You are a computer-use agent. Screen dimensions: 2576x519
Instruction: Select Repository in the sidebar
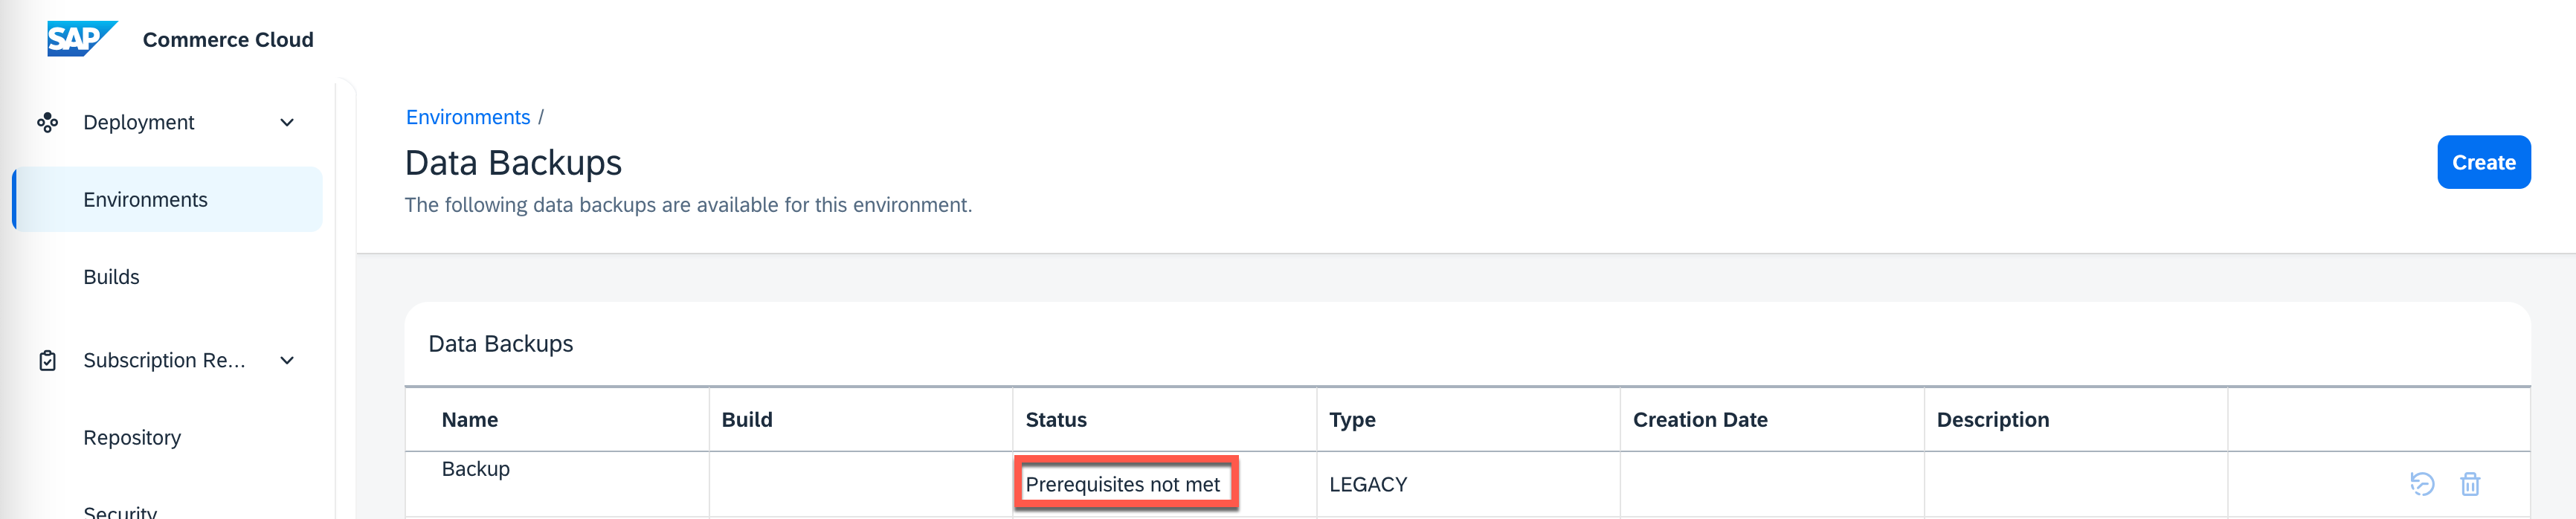(x=132, y=438)
